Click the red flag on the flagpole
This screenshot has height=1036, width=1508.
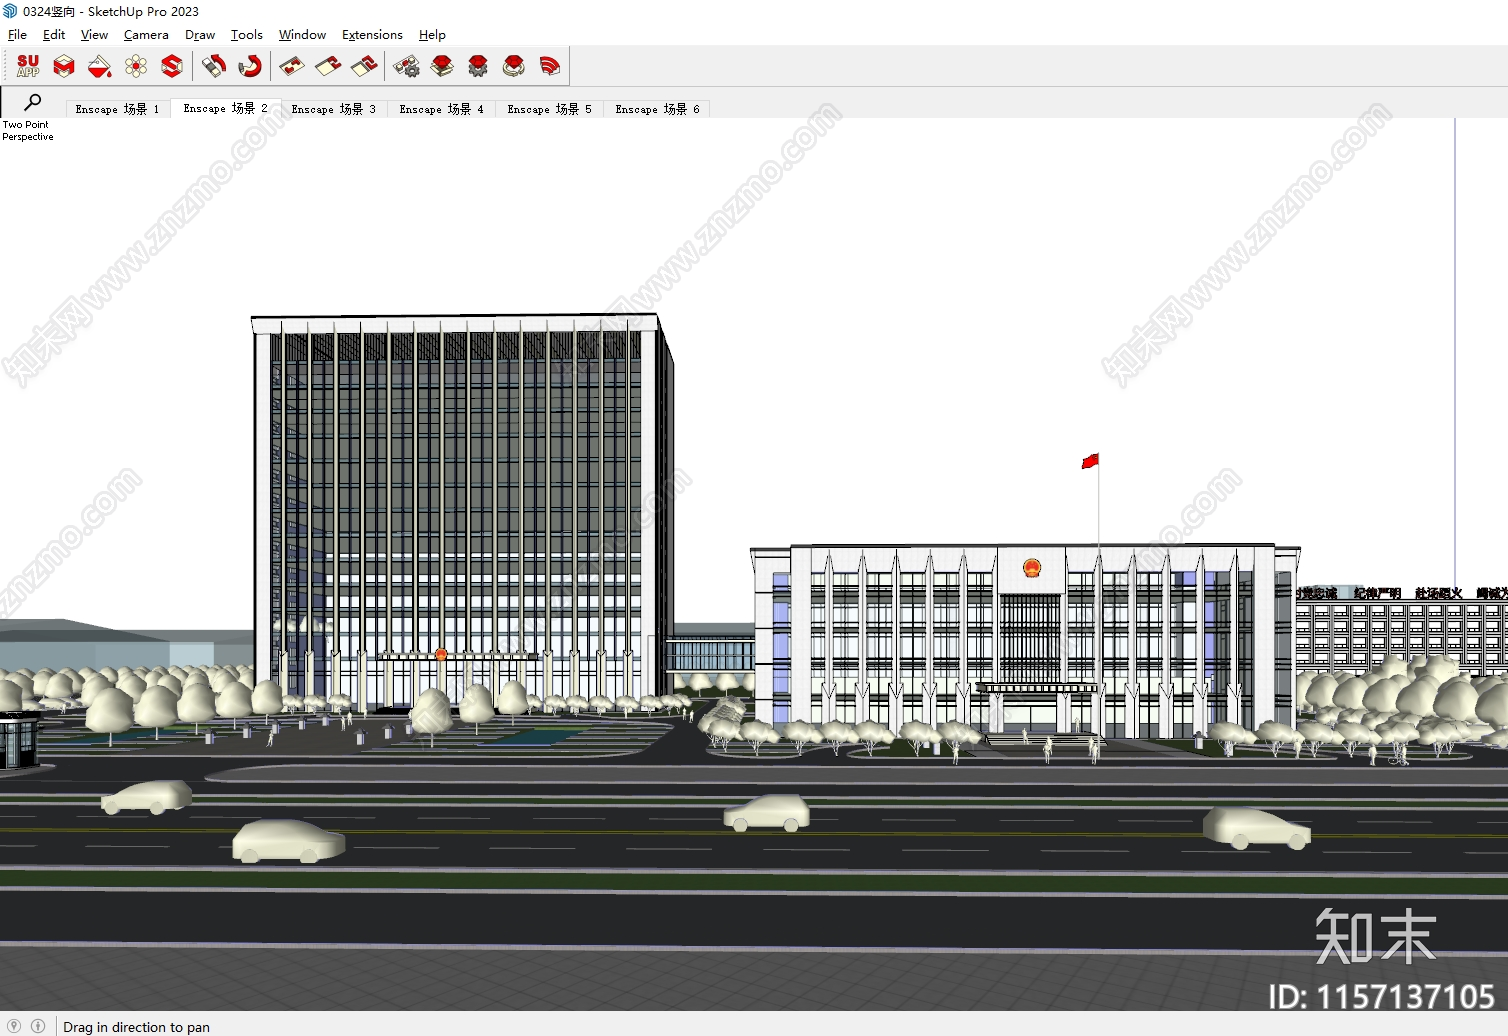[1090, 461]
